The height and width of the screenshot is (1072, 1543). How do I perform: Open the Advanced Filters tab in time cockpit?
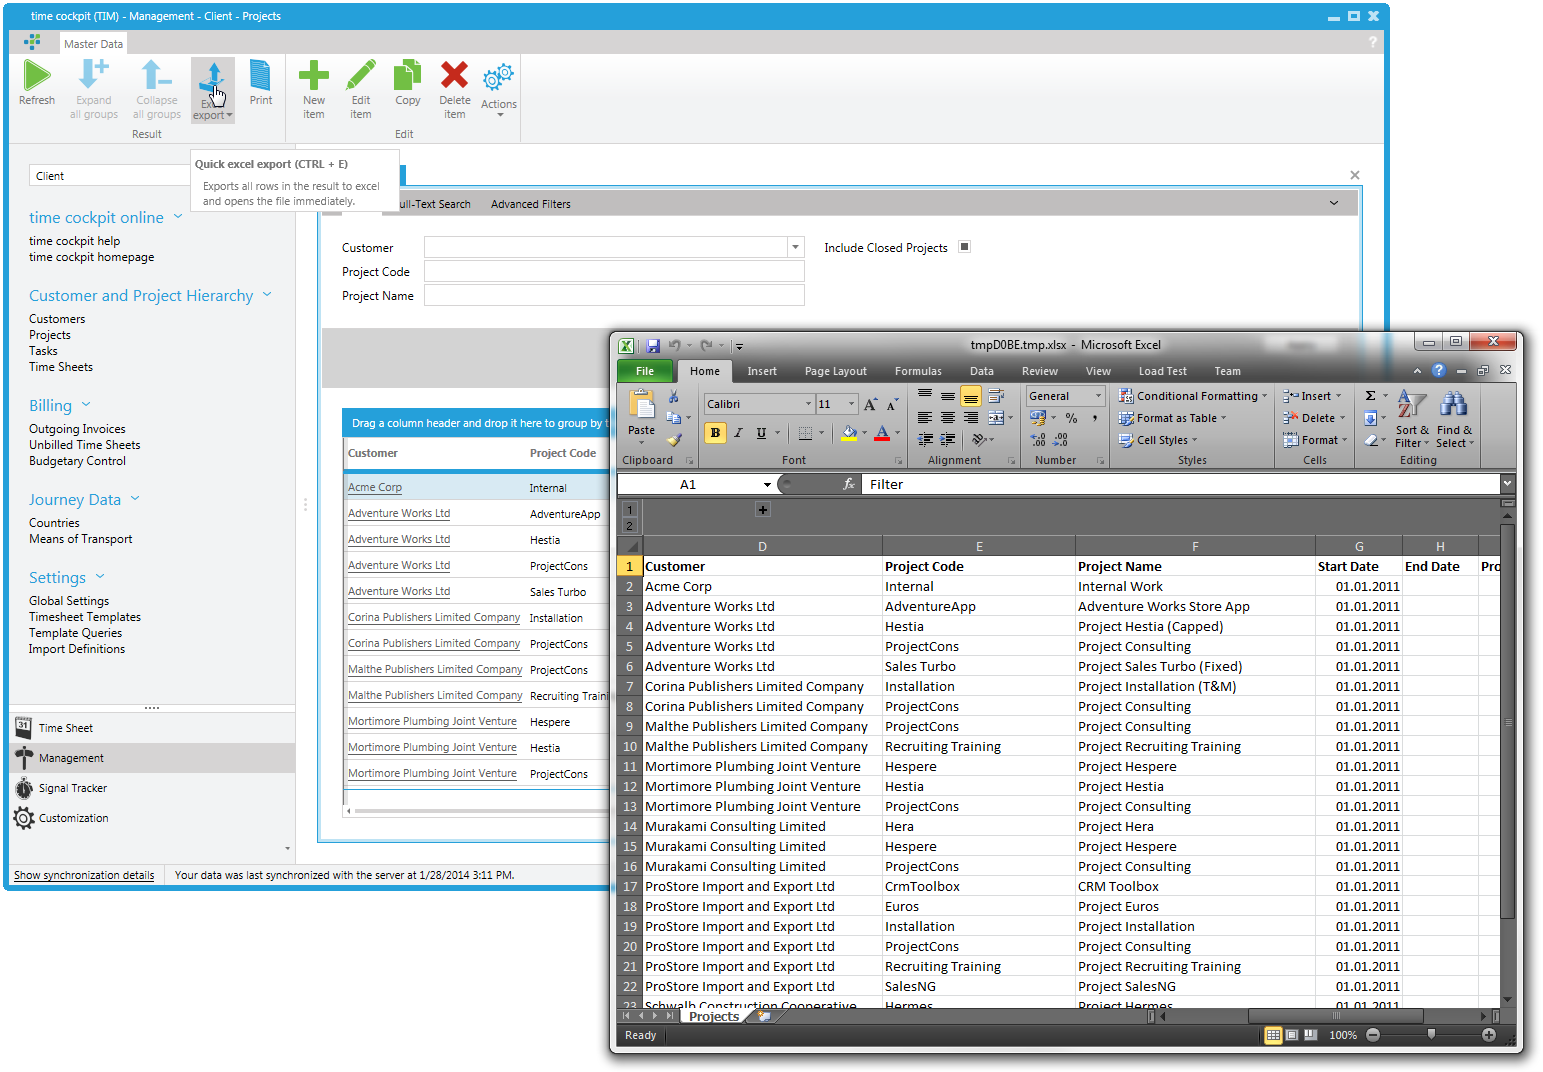[531, 204]
